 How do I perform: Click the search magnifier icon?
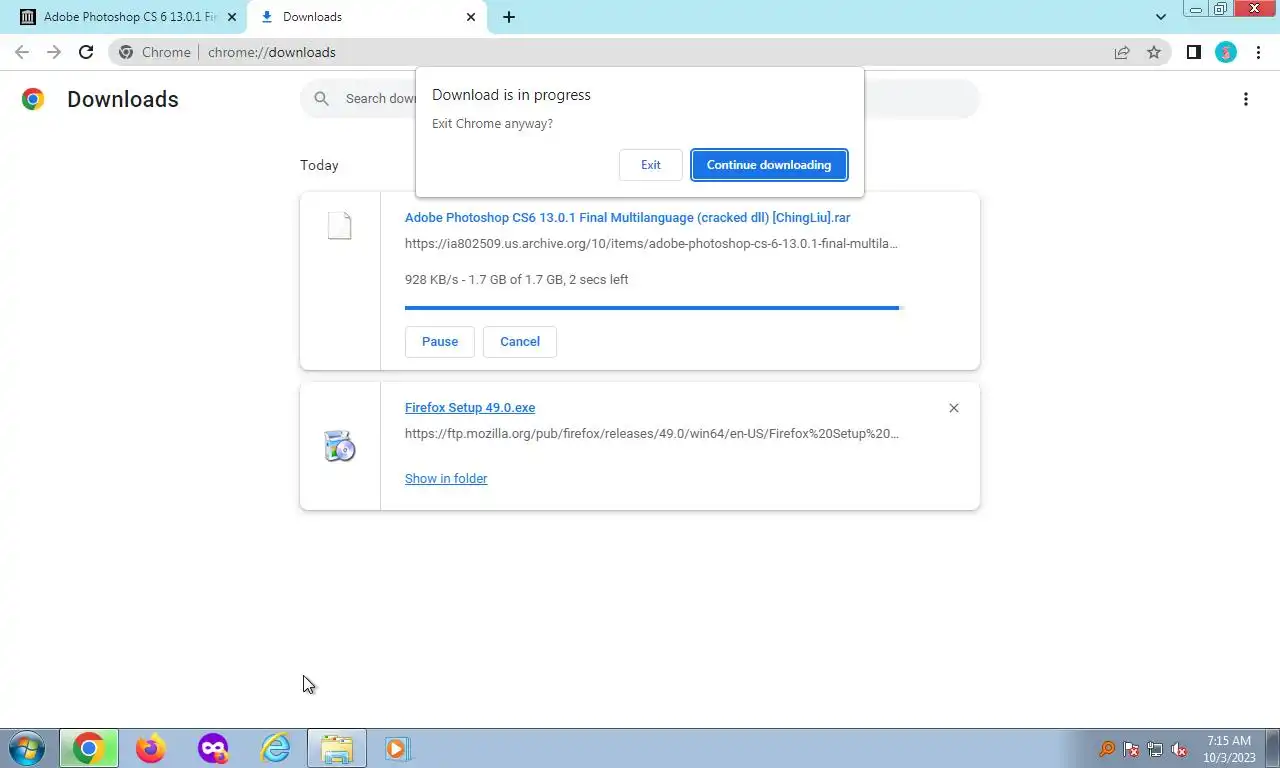click(321, 98)
